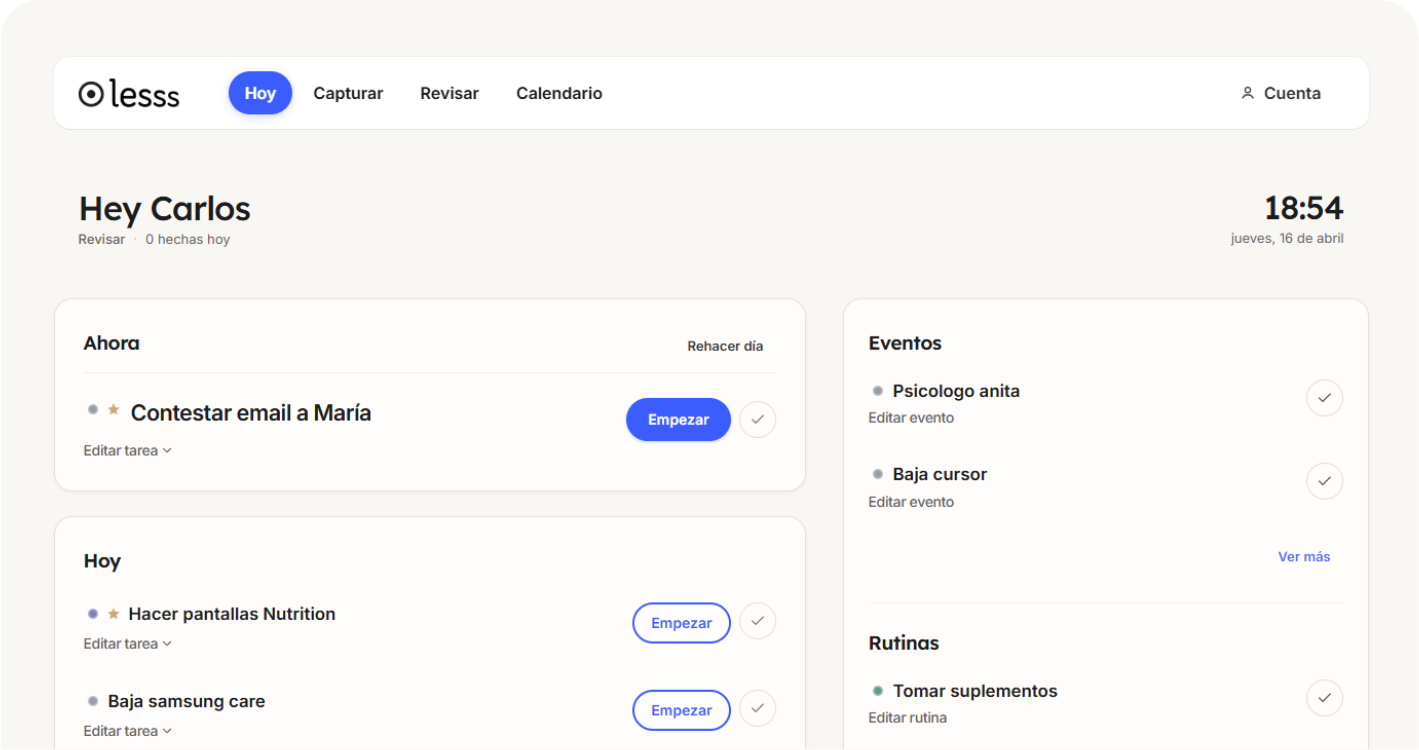Expand Editar tarea under Baja samsung care

128,731
